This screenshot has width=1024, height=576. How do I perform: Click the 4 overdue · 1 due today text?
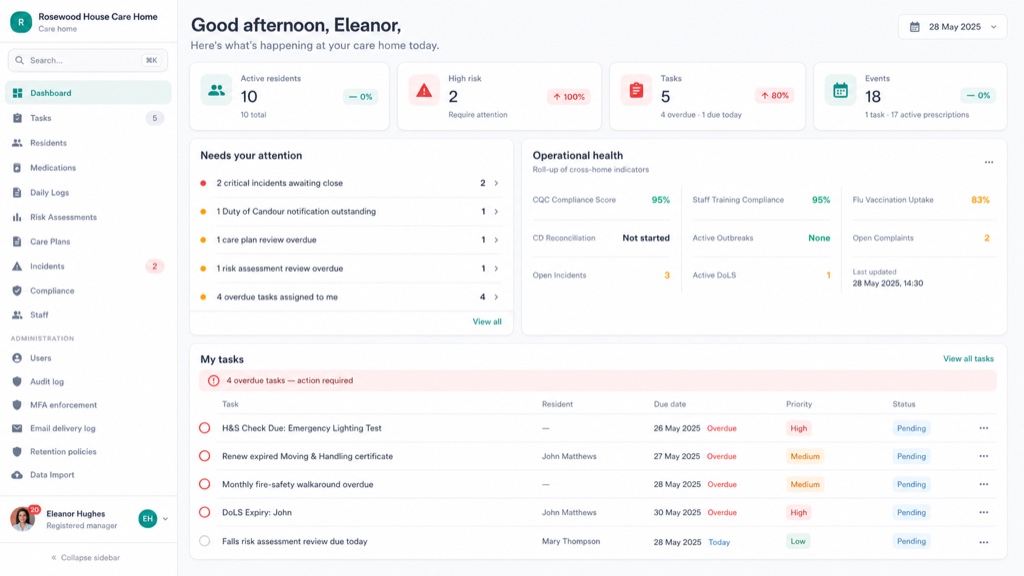pyautogui.click(x=701, y=115)
